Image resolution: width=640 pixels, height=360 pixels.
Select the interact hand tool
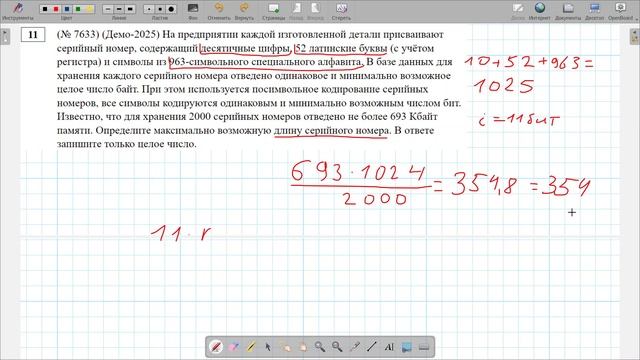click(285, 347)
